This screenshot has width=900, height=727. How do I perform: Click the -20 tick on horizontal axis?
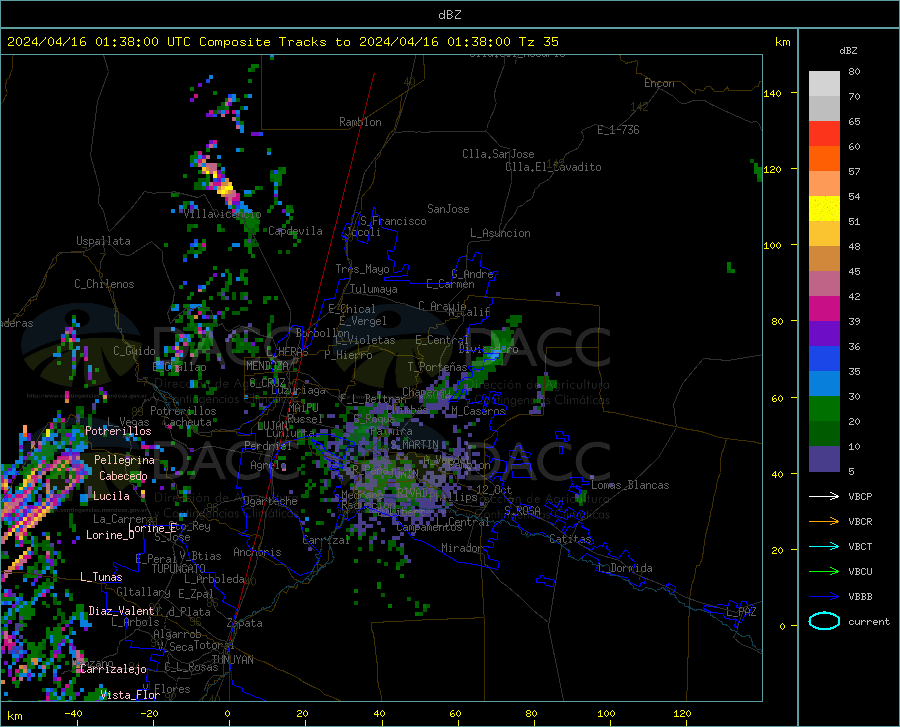click(x=149, y=713)
